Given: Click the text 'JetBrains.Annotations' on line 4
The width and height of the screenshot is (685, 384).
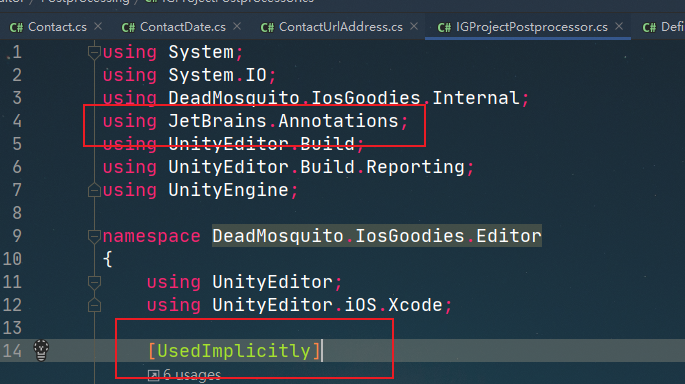Looking at the screenshot, I should (283, 121).
